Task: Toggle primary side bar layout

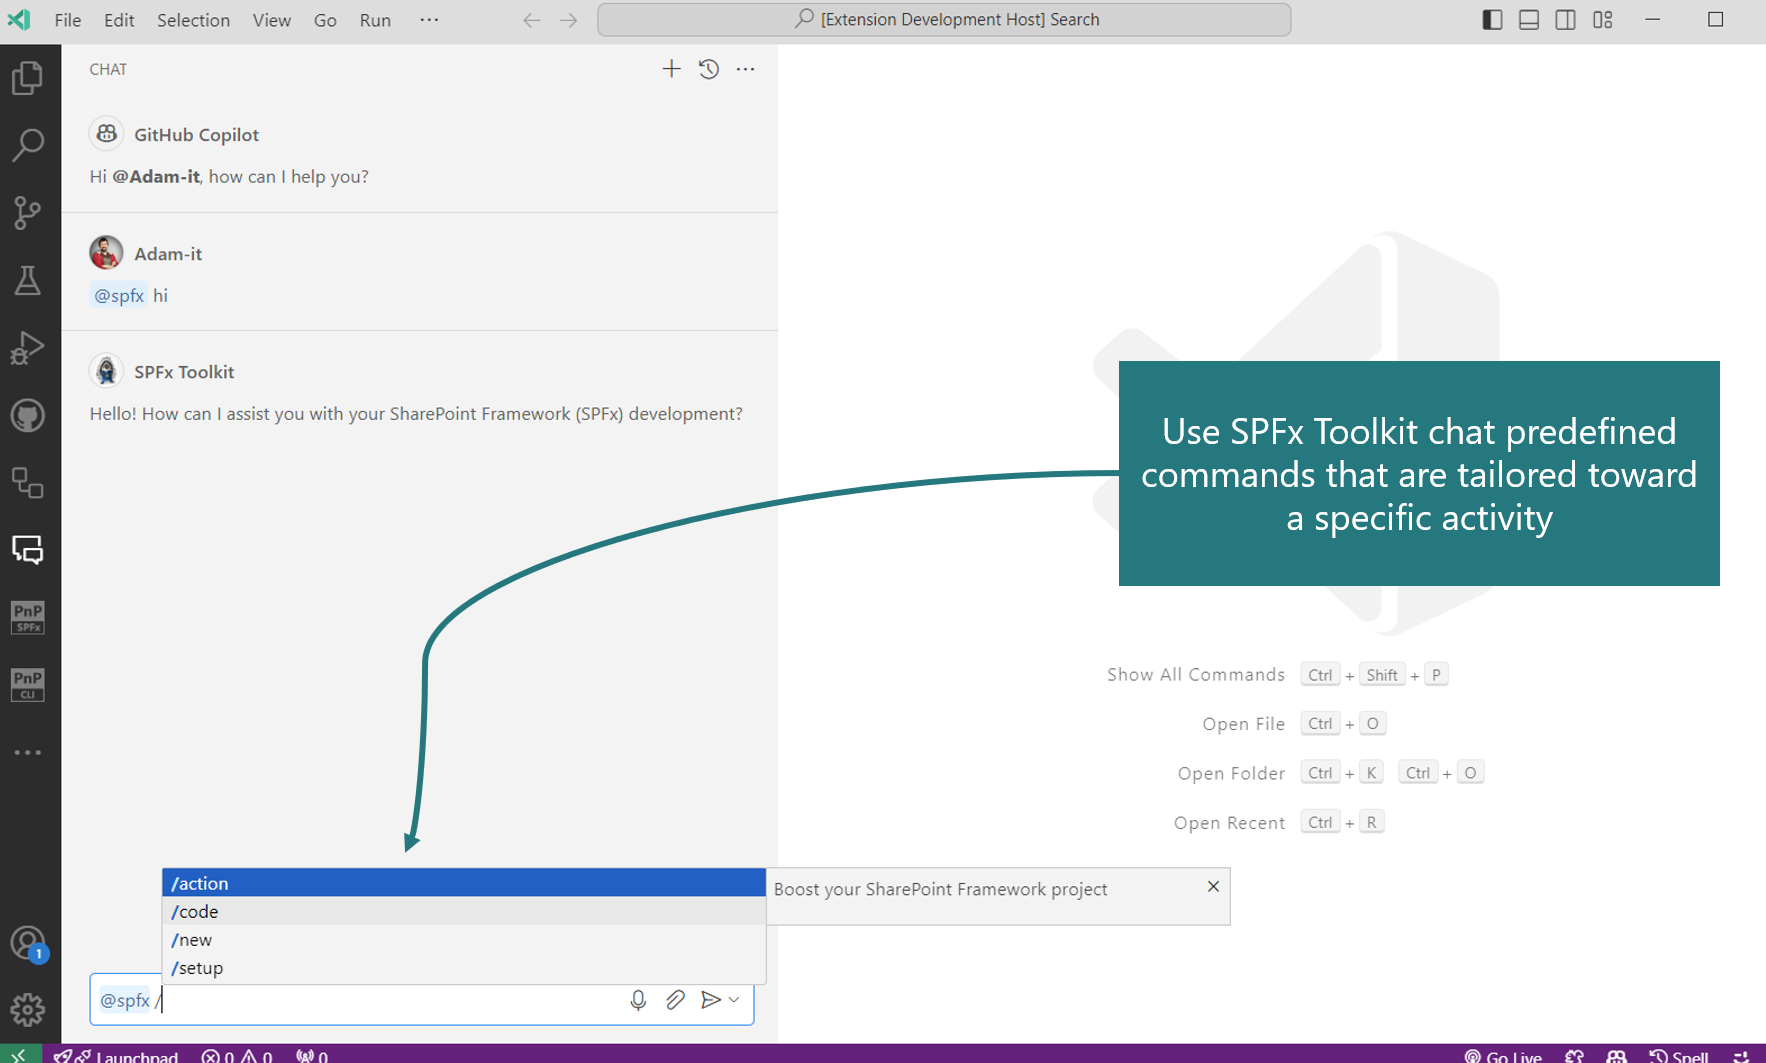Action: [x=1492, y=20]
